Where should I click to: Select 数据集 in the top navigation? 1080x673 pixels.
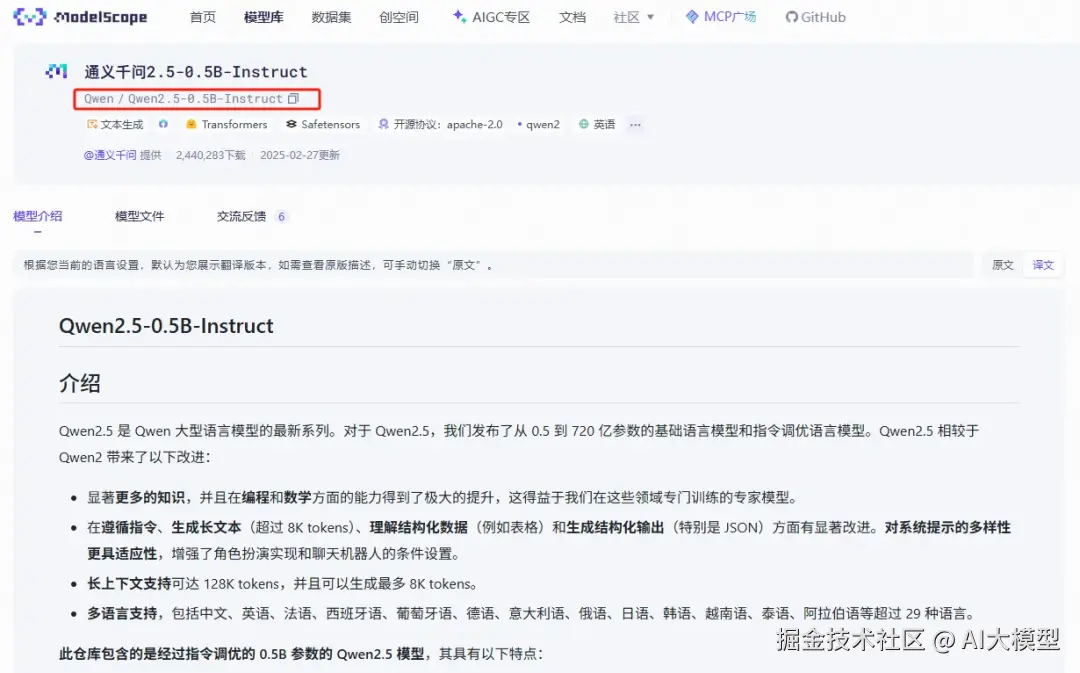tap(331, 16)
